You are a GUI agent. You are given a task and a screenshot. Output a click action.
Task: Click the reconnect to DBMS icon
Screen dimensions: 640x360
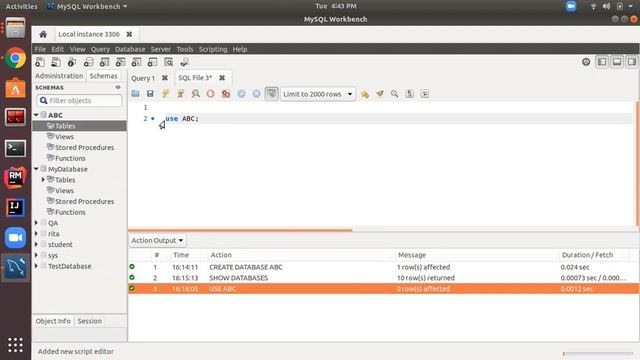point(184,62)
